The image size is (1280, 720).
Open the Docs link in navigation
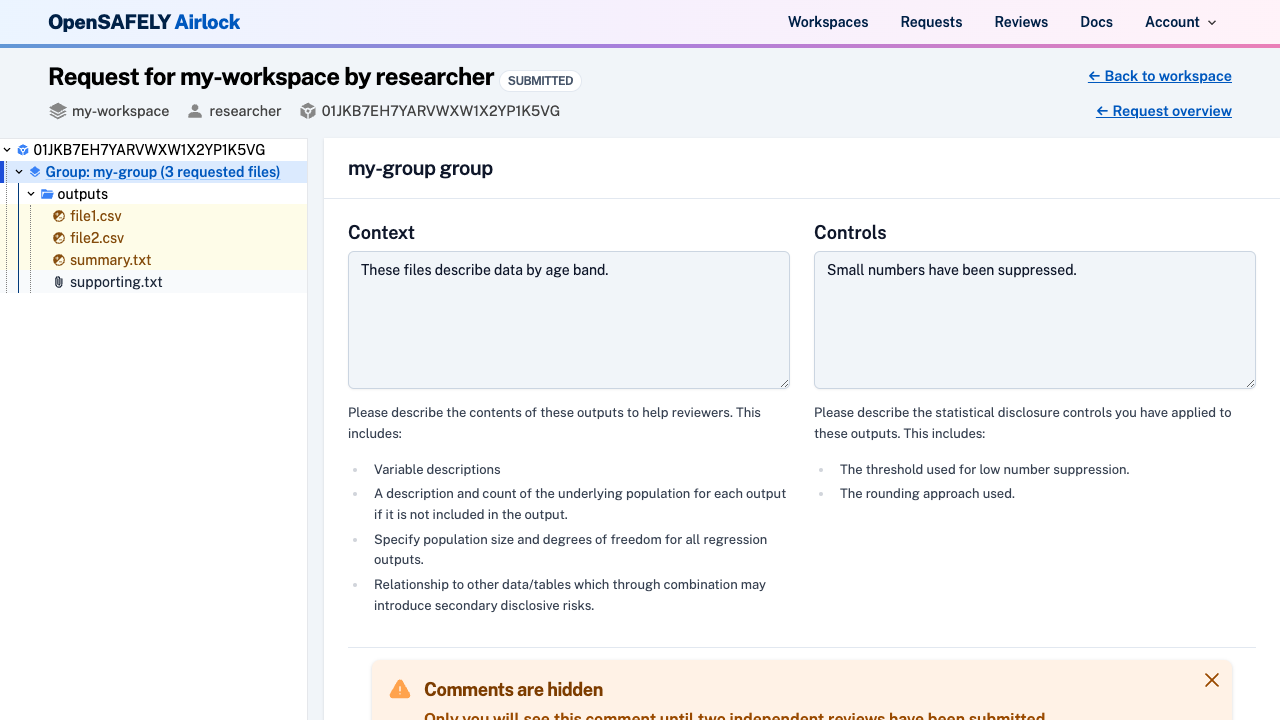(x=1096, y=22)
